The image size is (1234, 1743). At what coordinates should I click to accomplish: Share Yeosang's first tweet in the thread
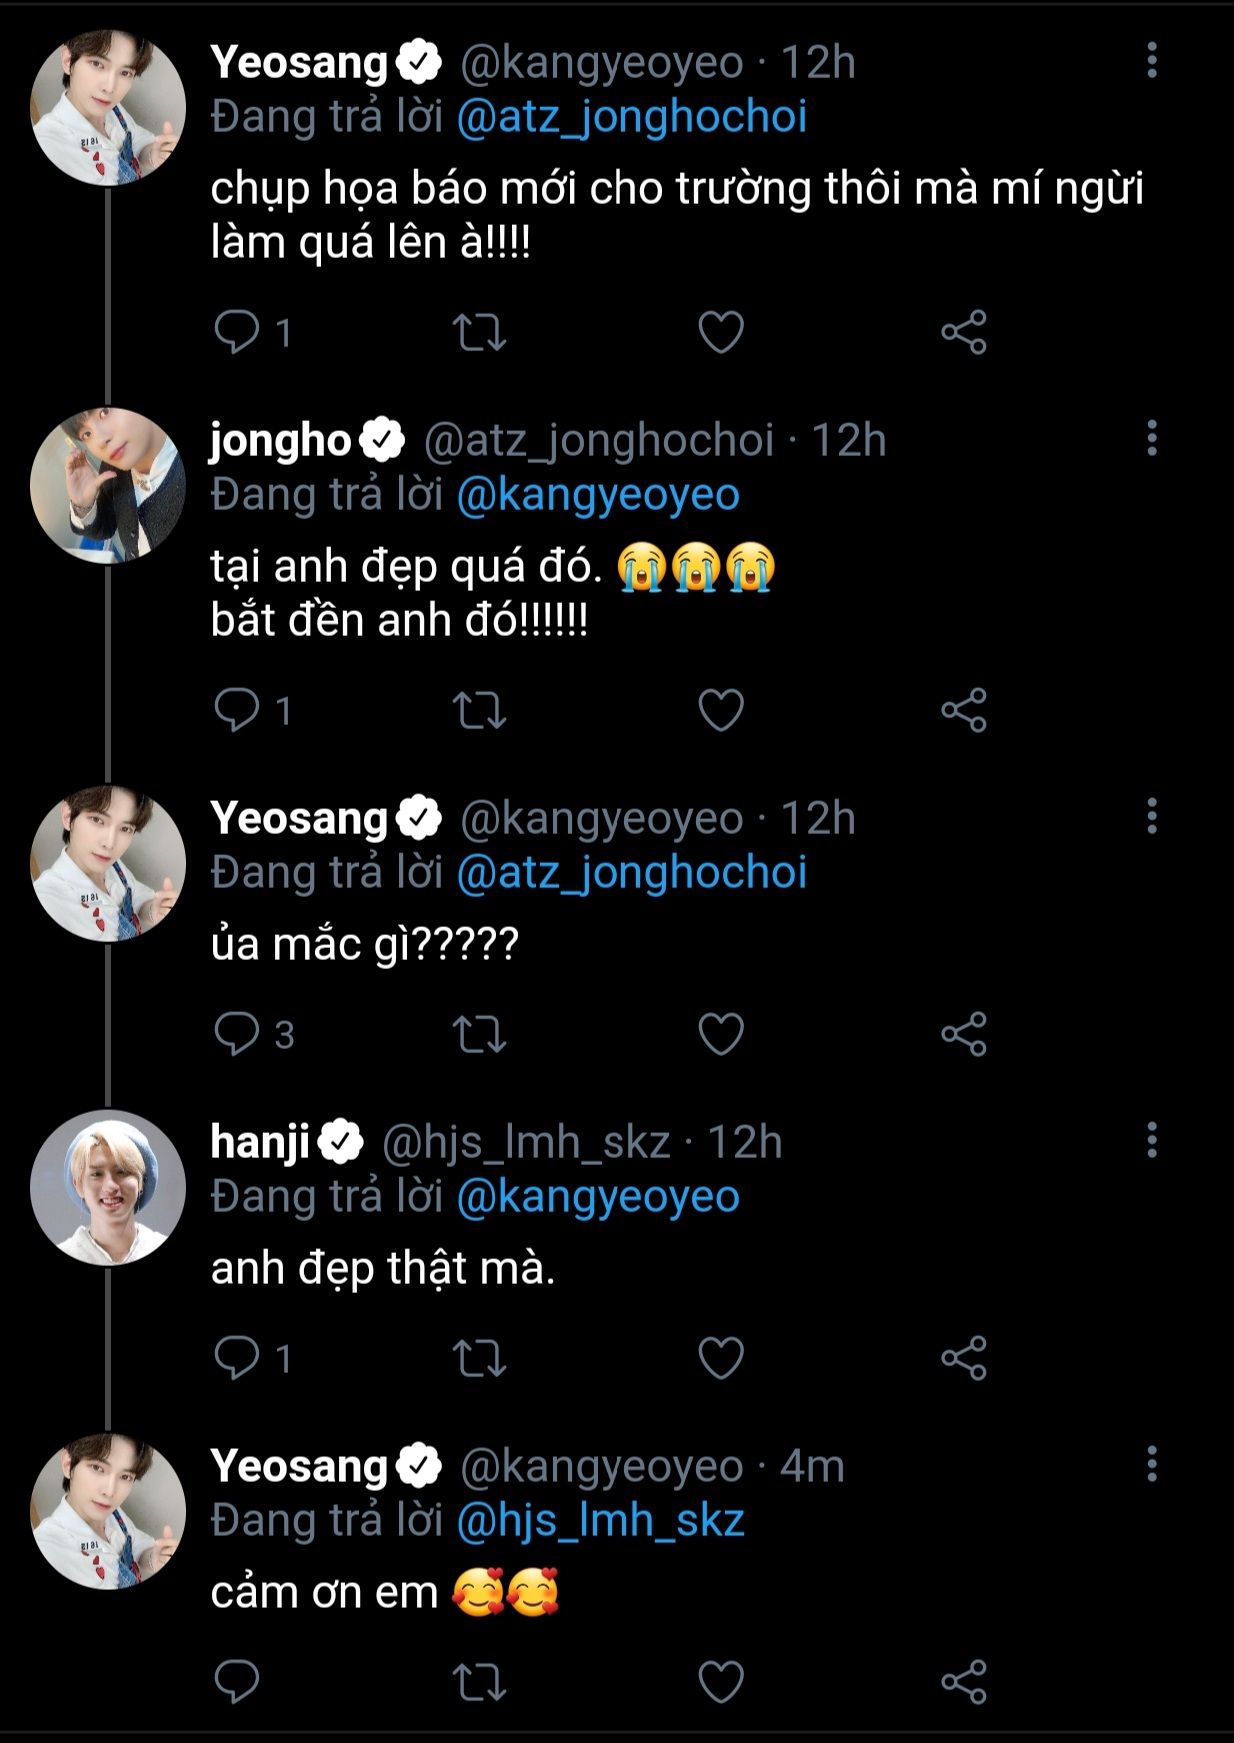[964, 332]
